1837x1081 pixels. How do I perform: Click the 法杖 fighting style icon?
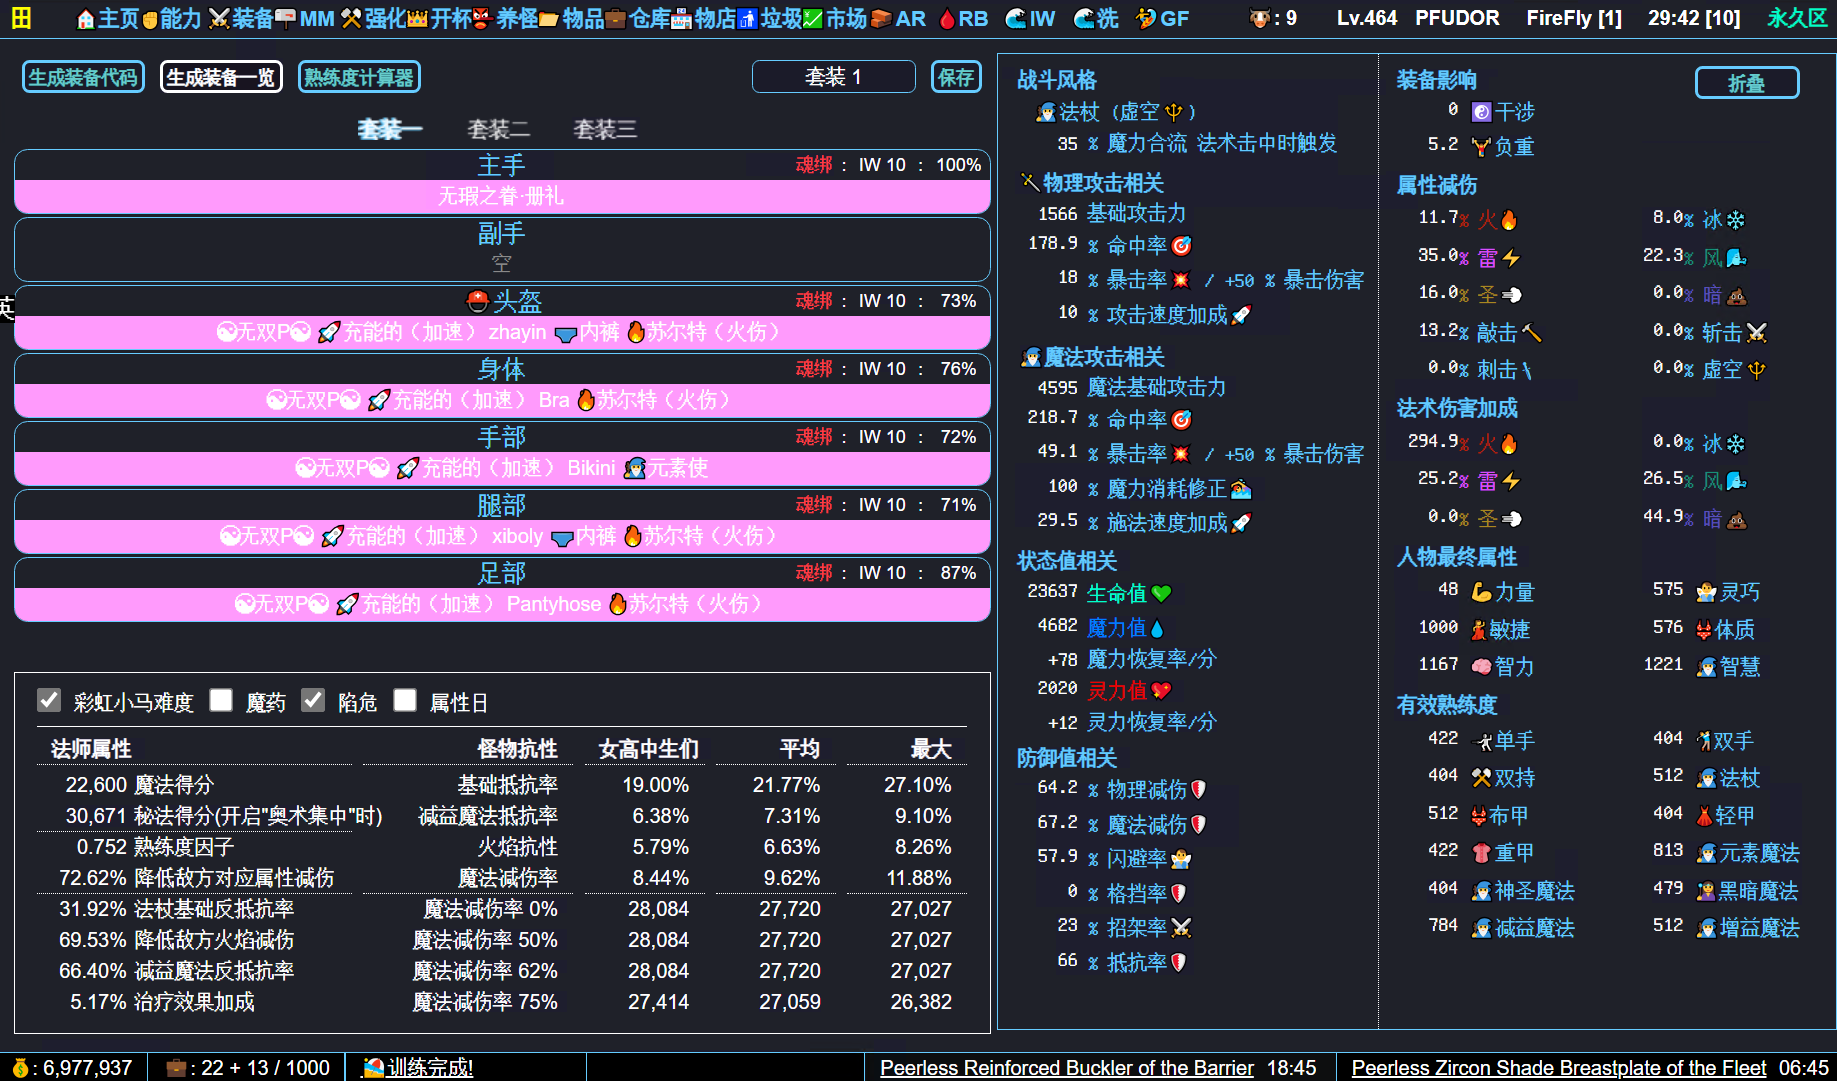coord(1046,112)
